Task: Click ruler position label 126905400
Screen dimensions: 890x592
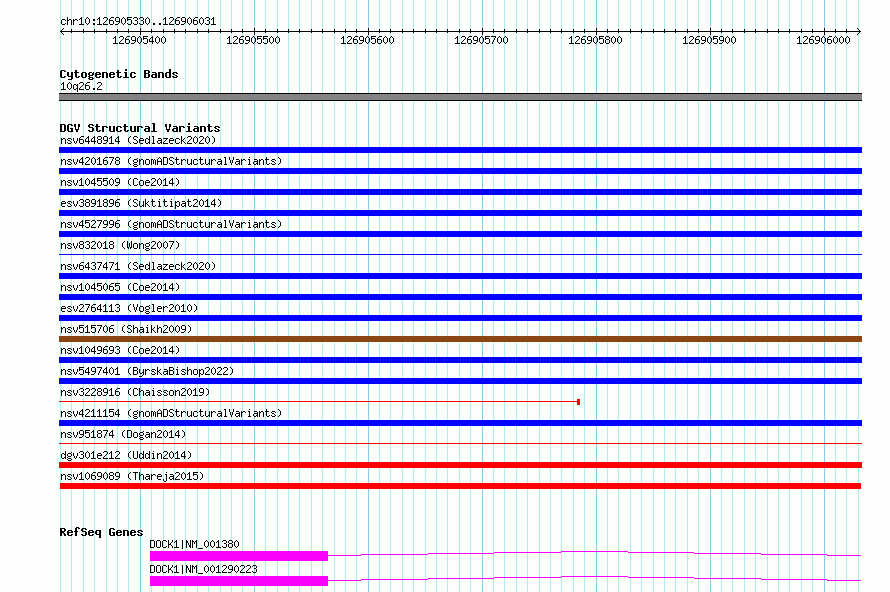Action: 139,40
